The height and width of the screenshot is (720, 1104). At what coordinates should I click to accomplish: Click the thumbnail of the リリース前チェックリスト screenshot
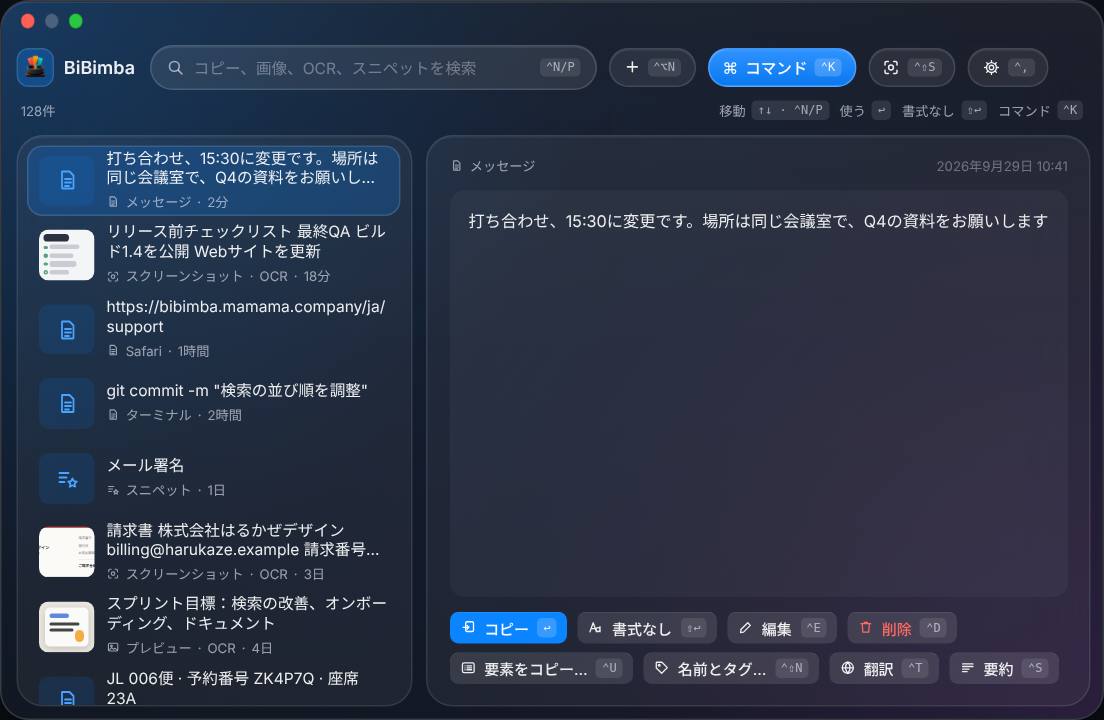coord(67,255)
